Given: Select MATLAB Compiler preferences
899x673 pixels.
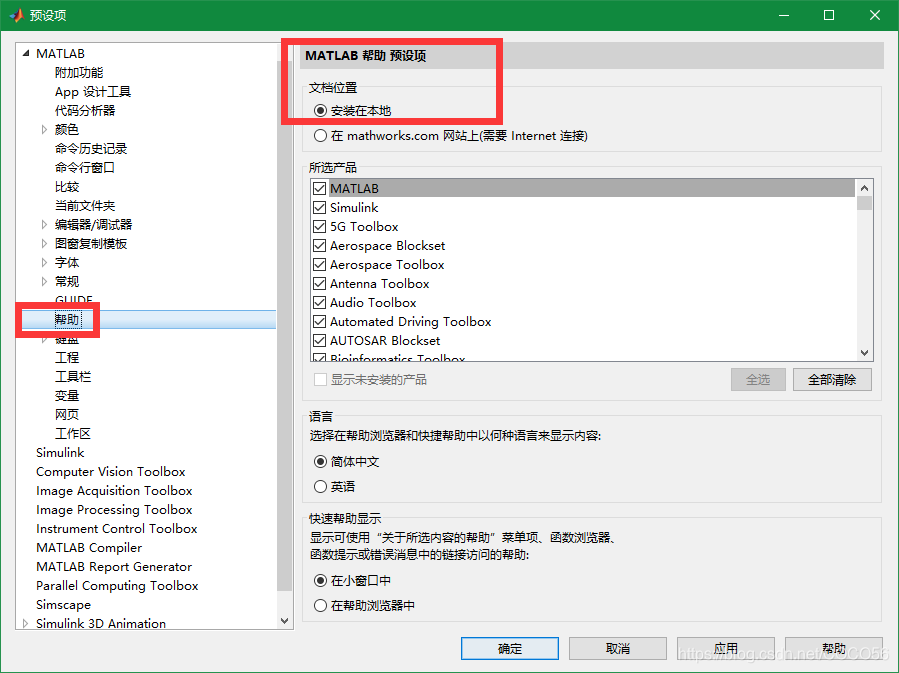Looking at the screenshot, I should (x=89, y=547).
